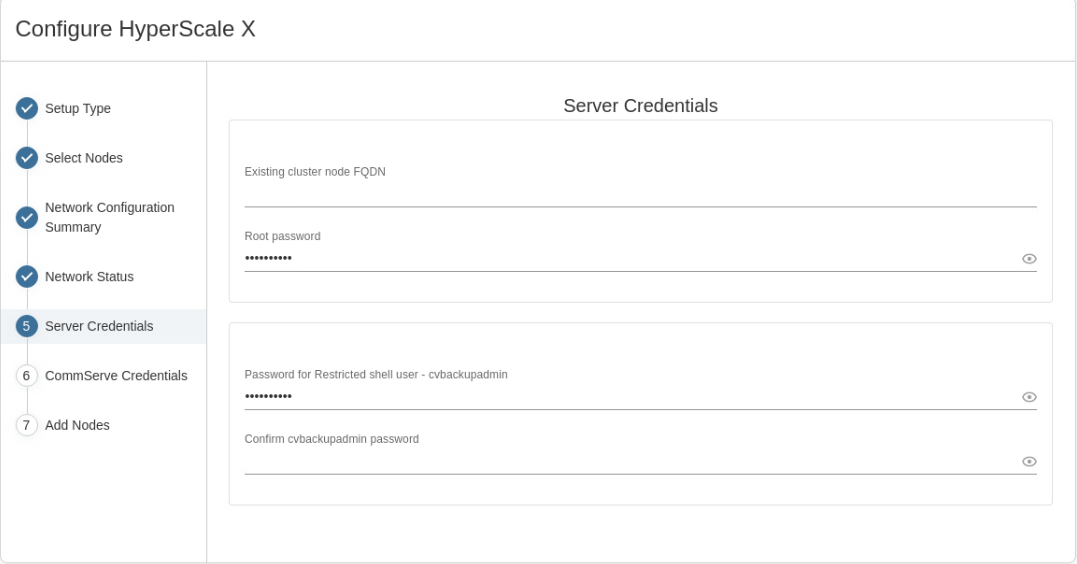
Task: Reveal the Restricted shell user password
Action: point(1028,397)
